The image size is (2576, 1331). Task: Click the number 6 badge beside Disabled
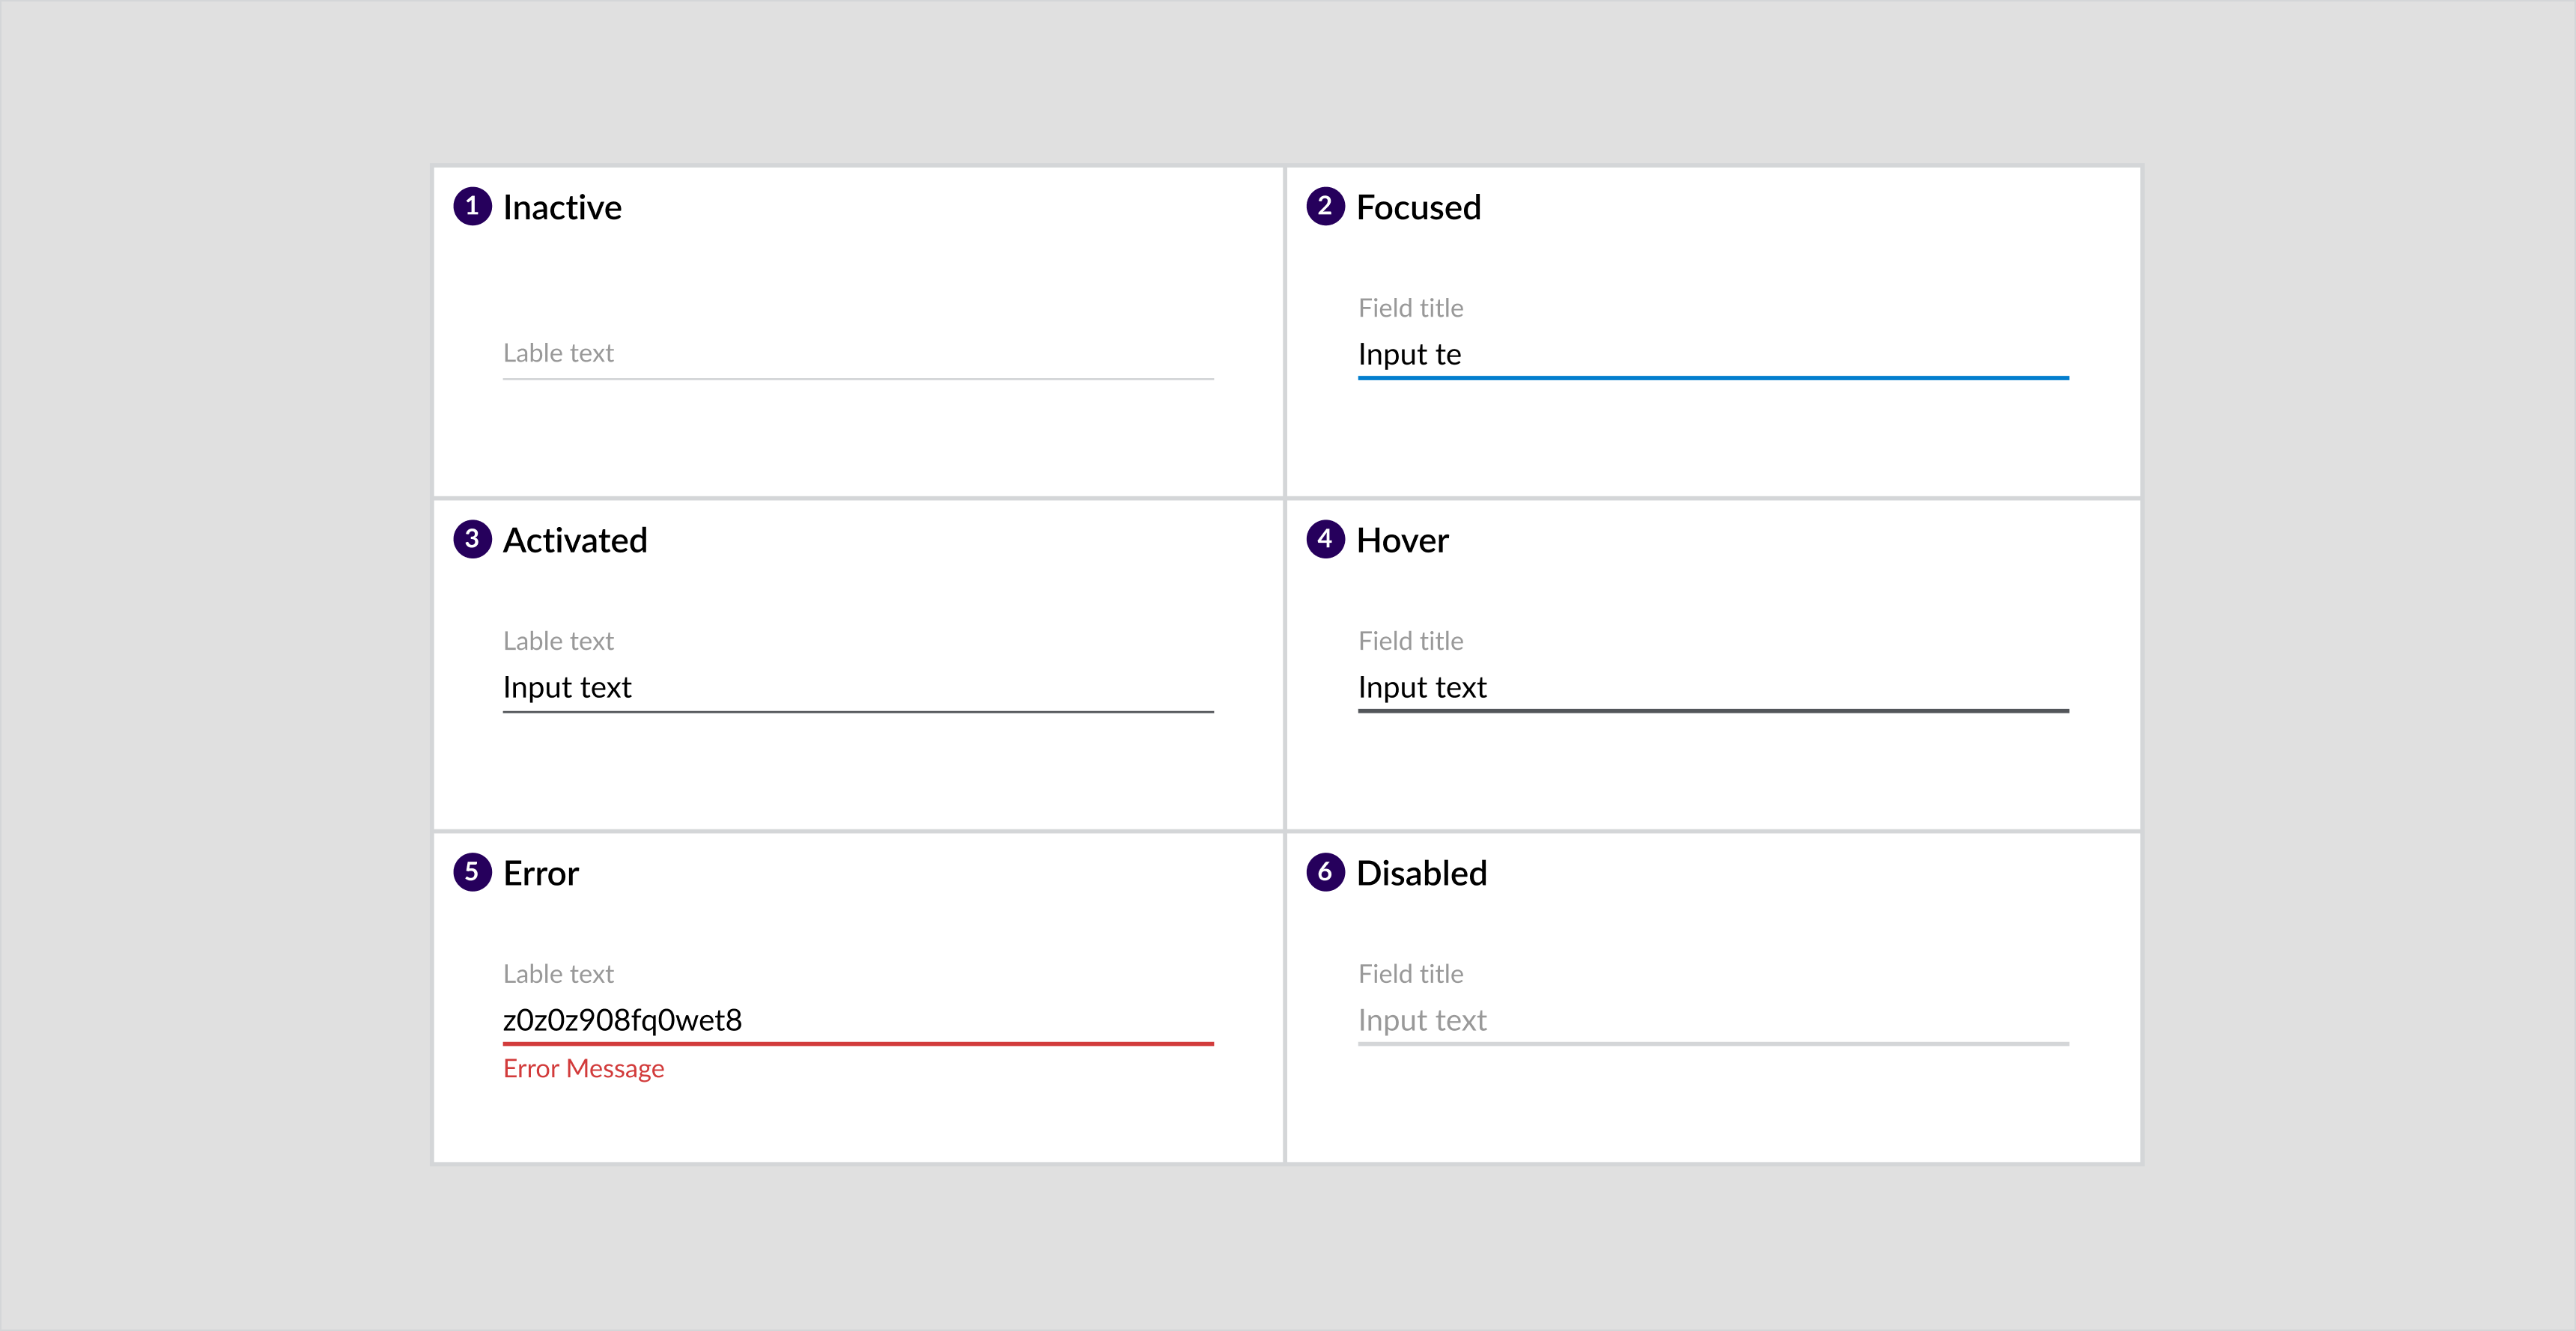click(1325, 872)
